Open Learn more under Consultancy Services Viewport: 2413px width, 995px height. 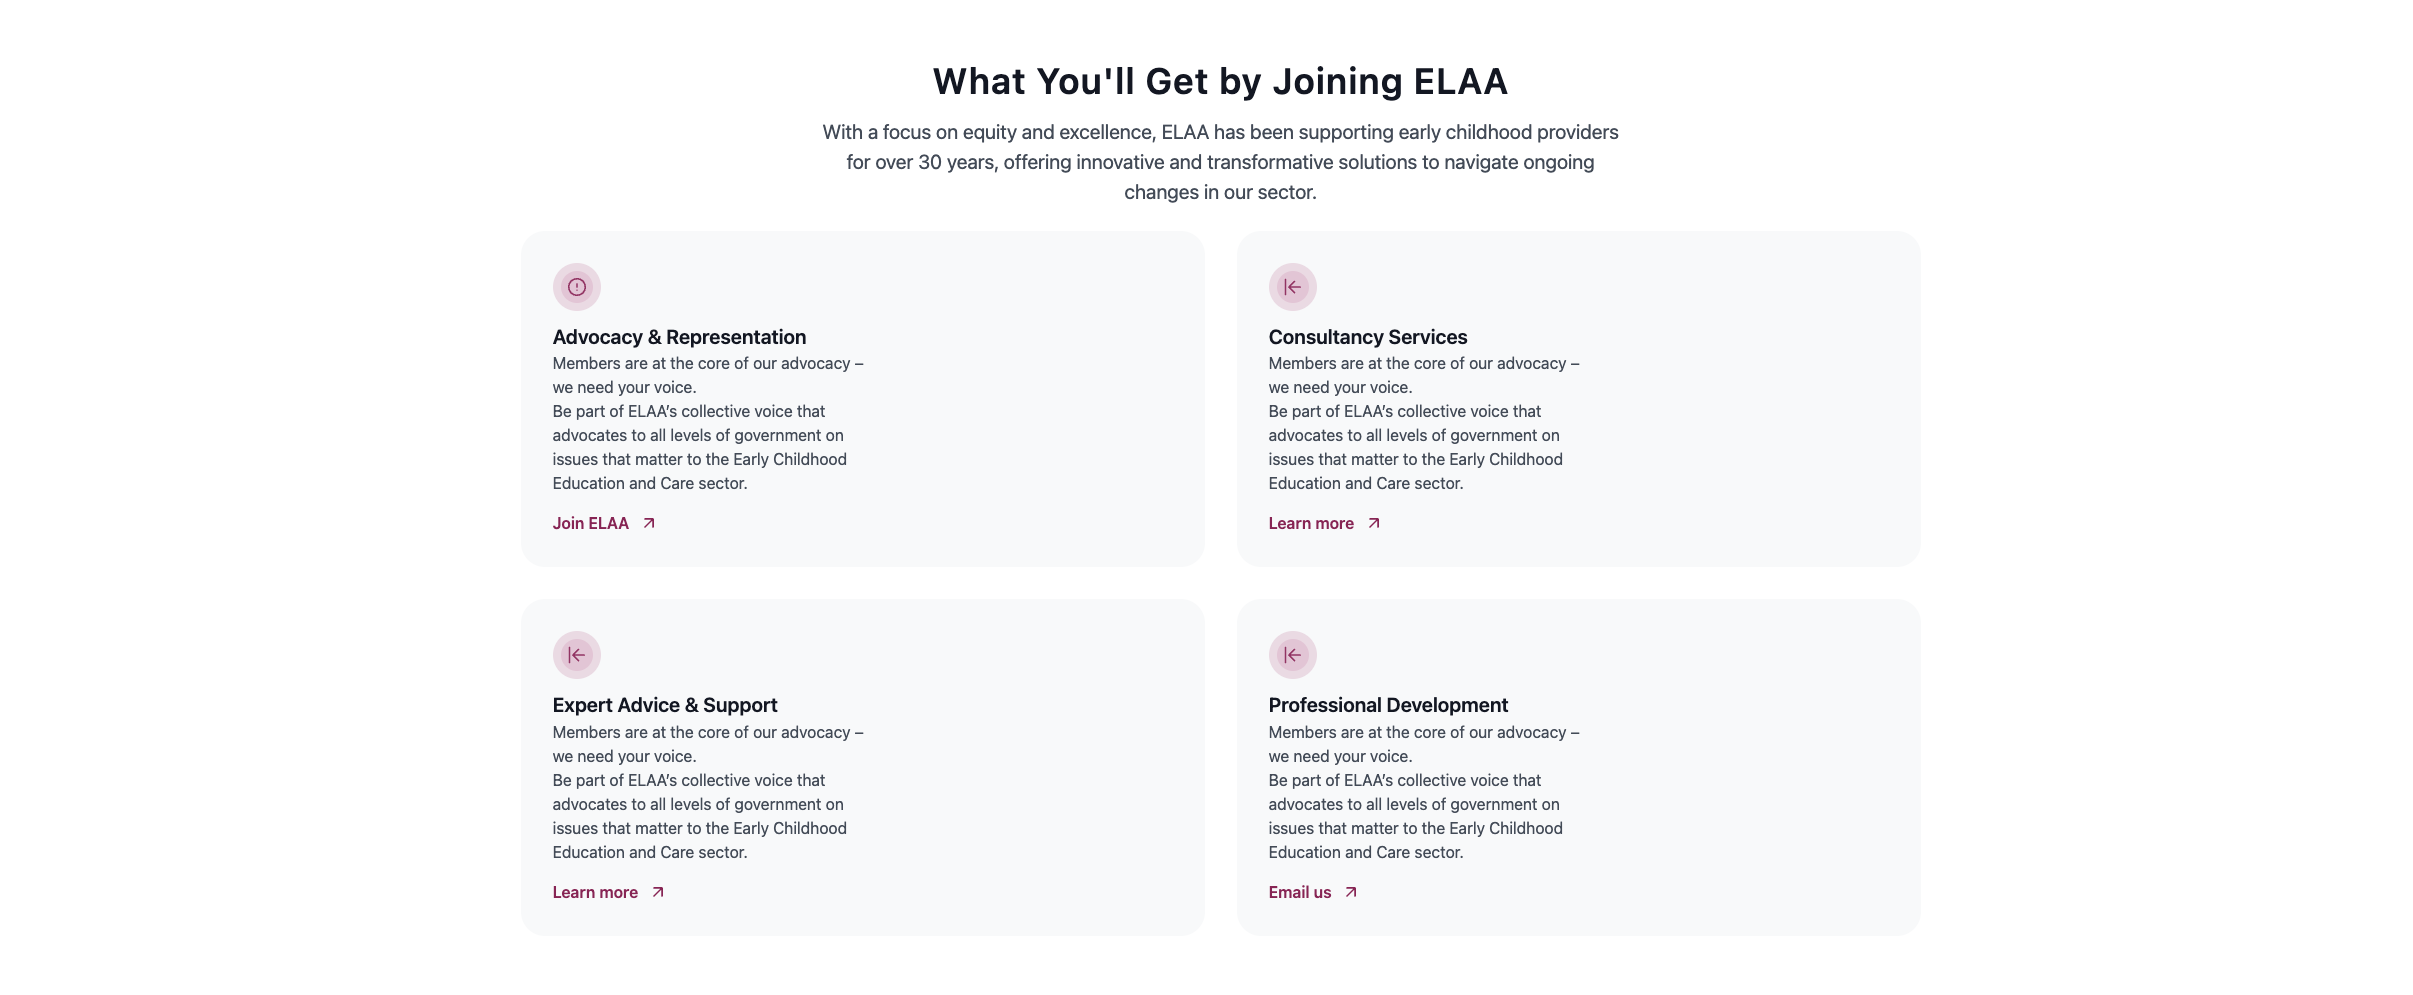click(1311, 523)
